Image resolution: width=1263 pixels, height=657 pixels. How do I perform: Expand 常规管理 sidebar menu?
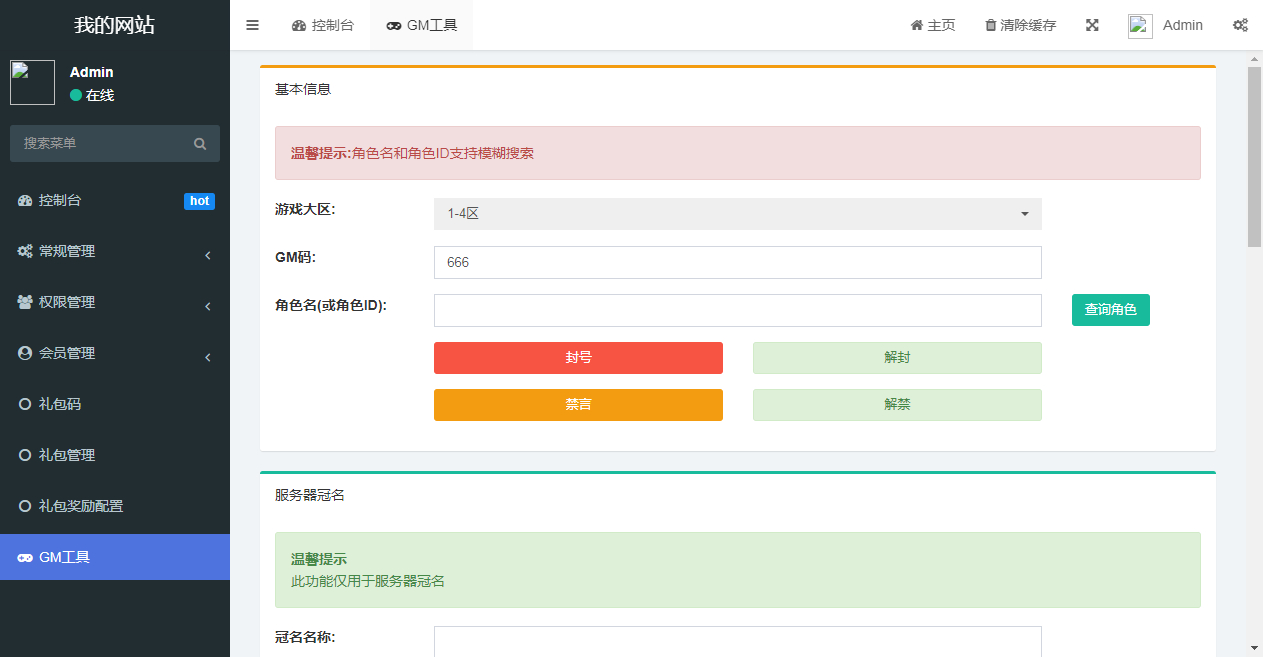[115, 252]
